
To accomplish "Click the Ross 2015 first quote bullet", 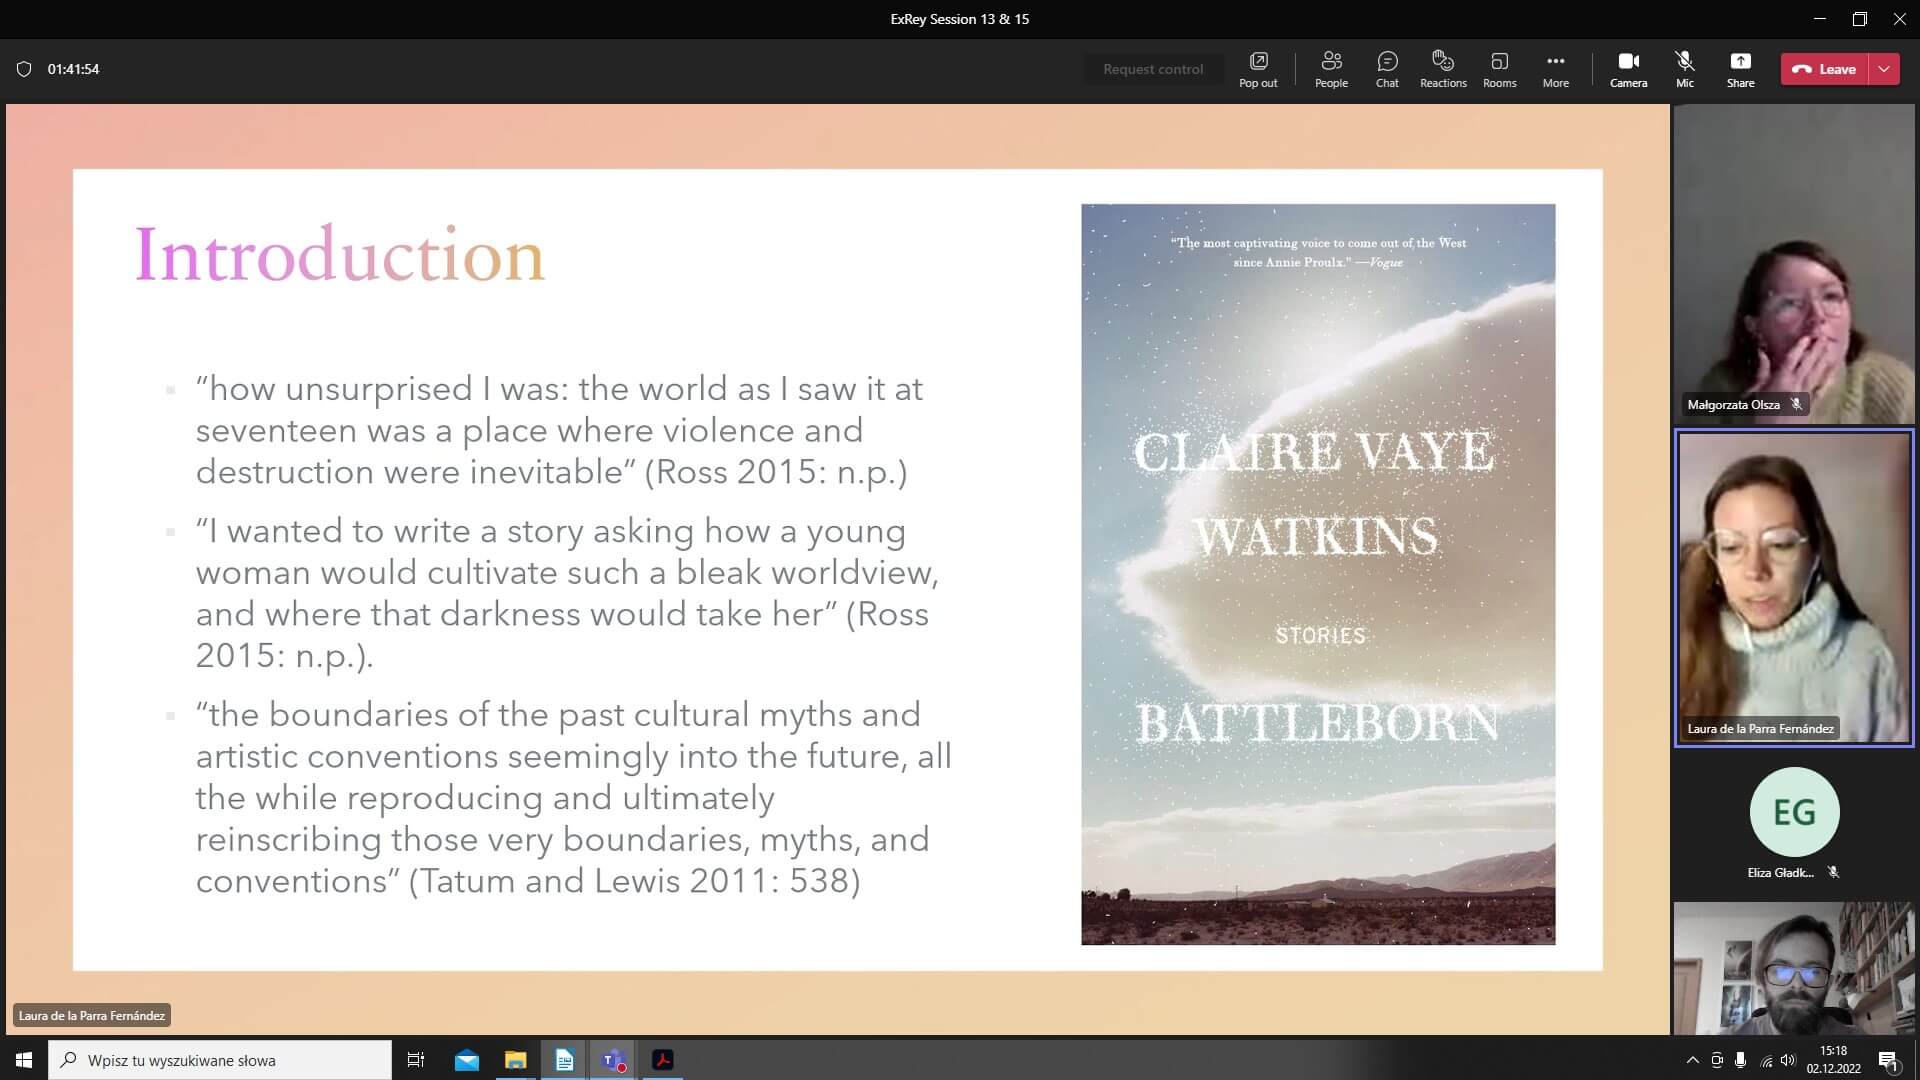I will (559, 430).
